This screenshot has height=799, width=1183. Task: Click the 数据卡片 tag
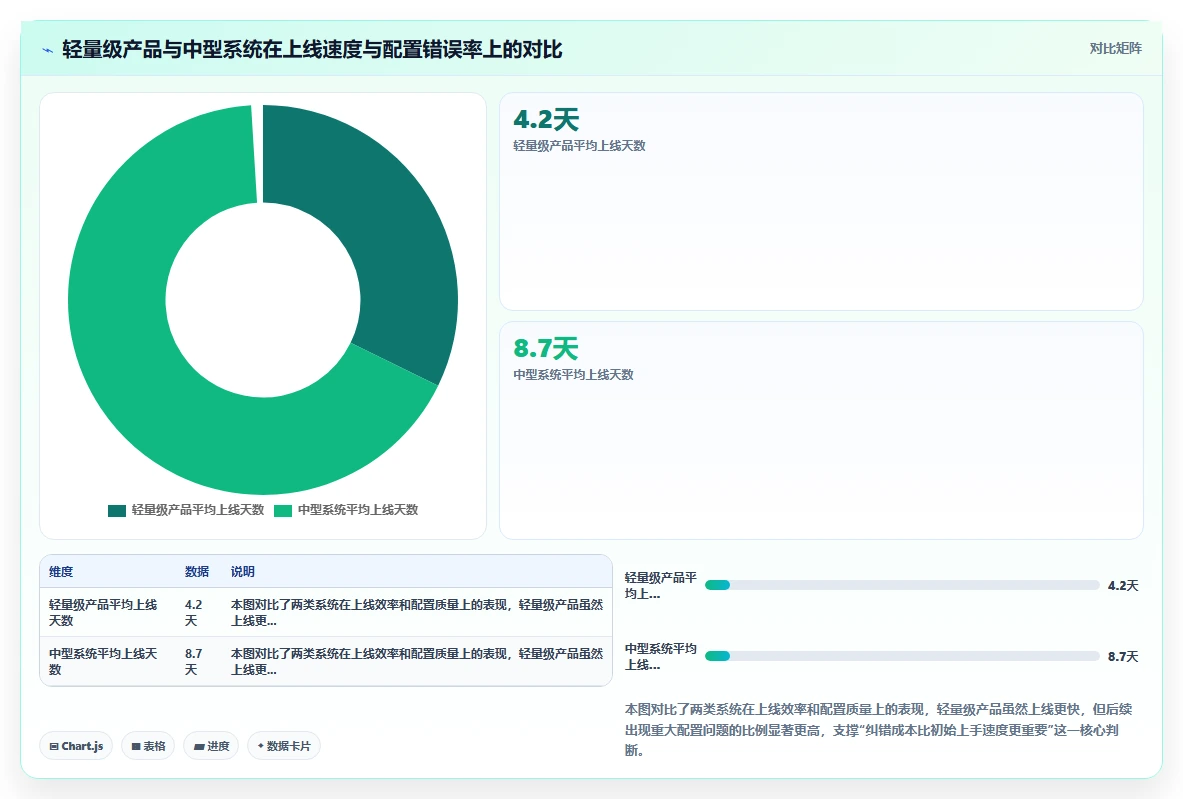[x=284, y=746]
